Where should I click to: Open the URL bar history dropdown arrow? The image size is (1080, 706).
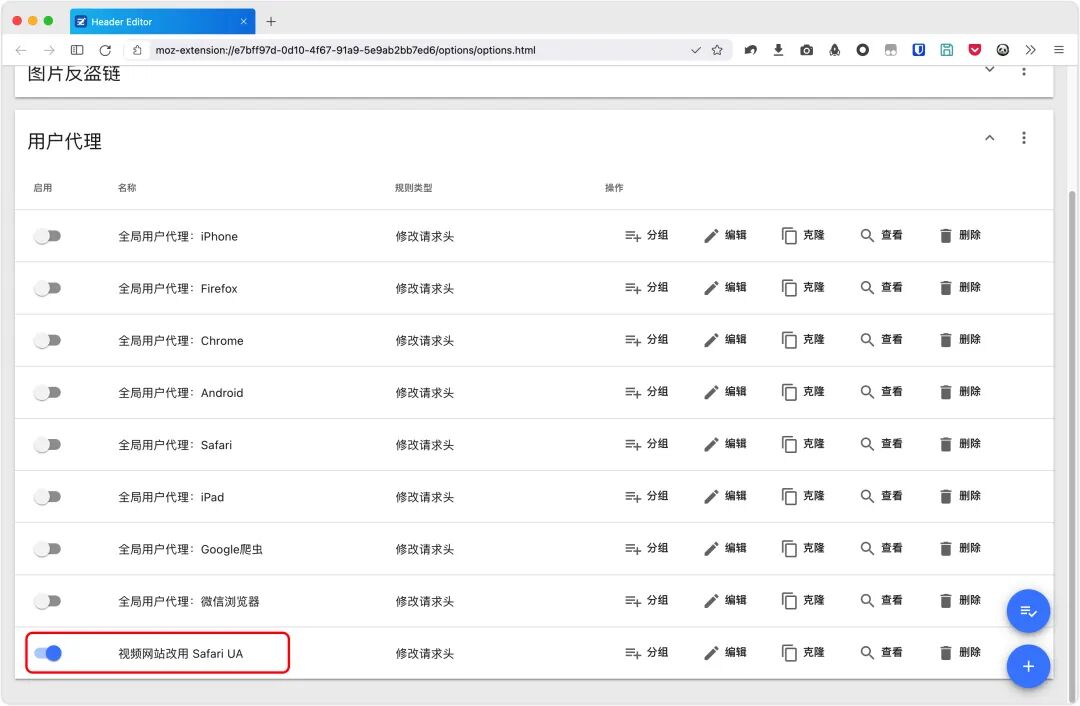696,50
